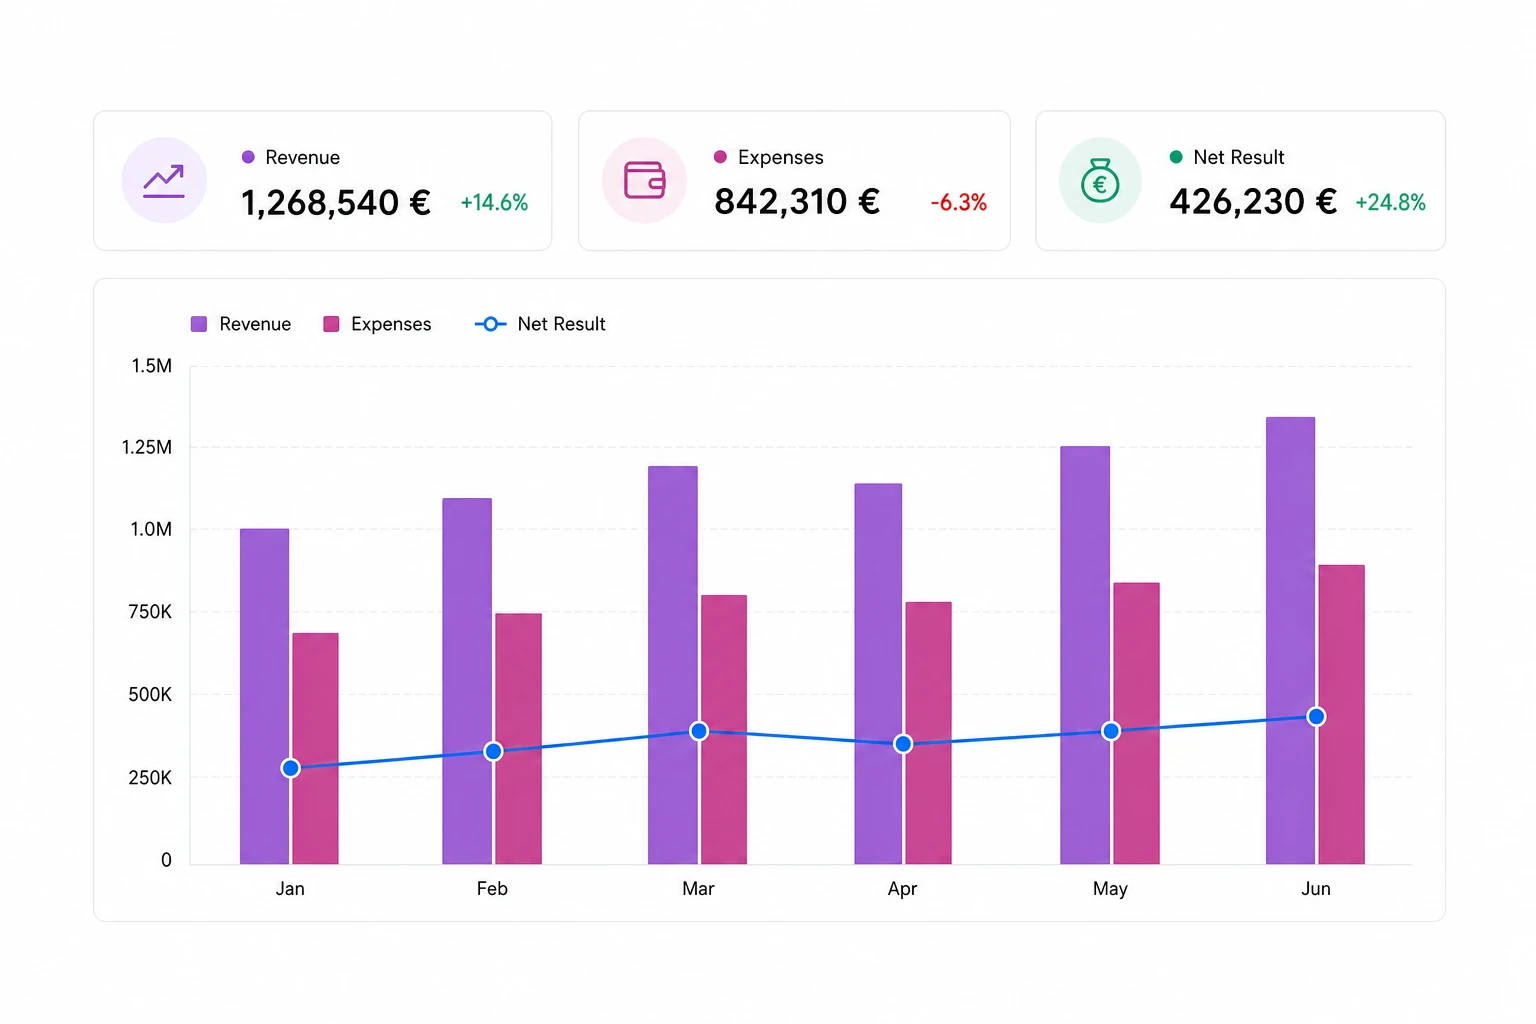Select the March Net Result data point
1536x1024 pixels.
coord(699,731)
